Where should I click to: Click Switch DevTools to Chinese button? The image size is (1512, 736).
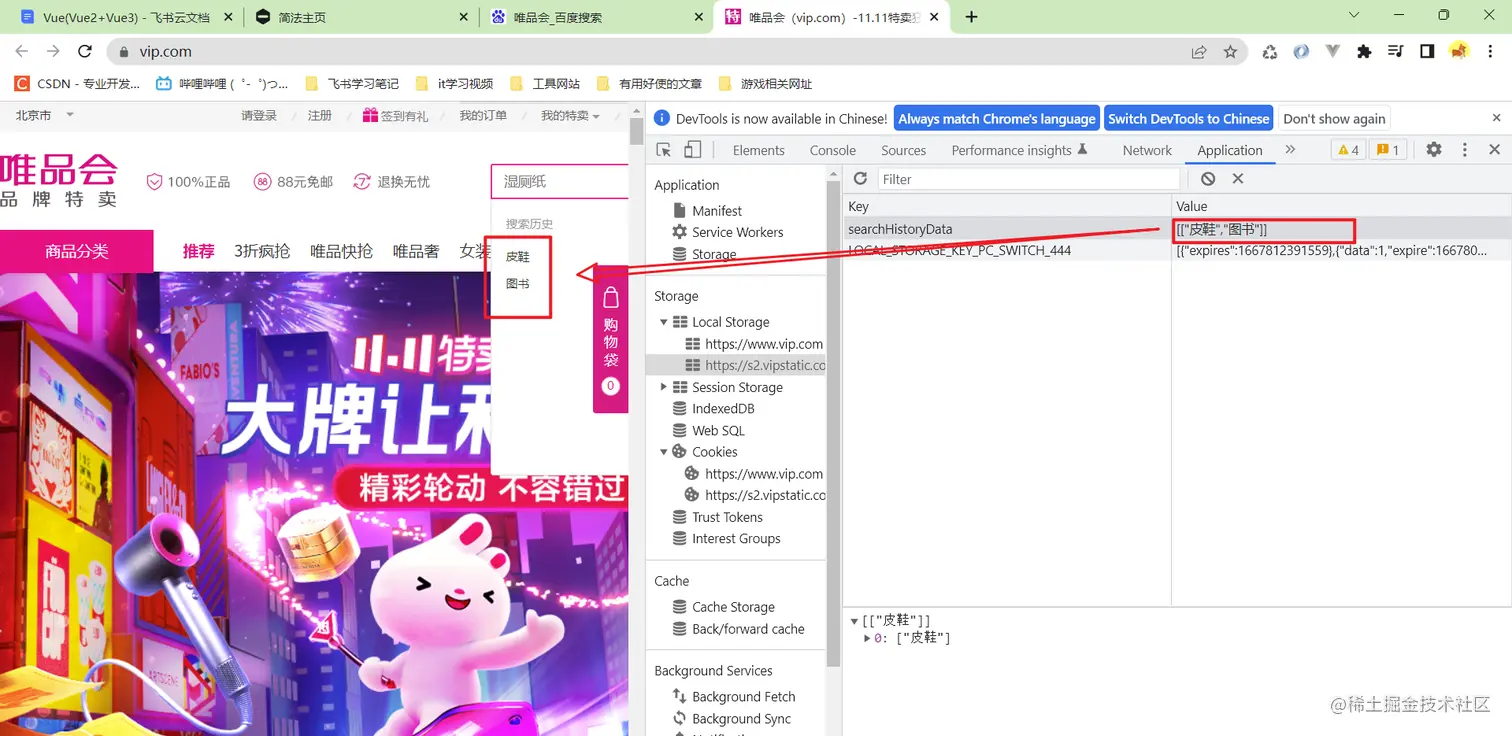[1188, 118]
